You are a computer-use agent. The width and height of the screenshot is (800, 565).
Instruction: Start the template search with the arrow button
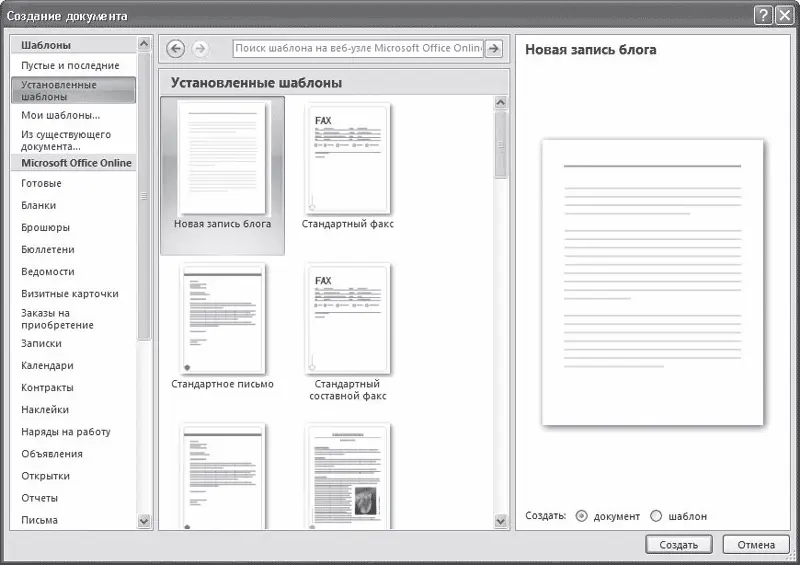(x=493, y=48)
